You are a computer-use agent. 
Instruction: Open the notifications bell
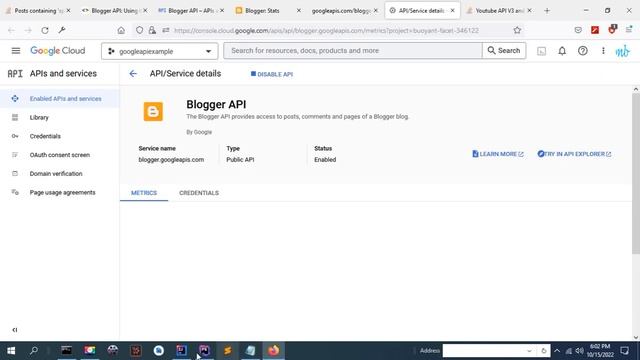(x=562, y=51)
